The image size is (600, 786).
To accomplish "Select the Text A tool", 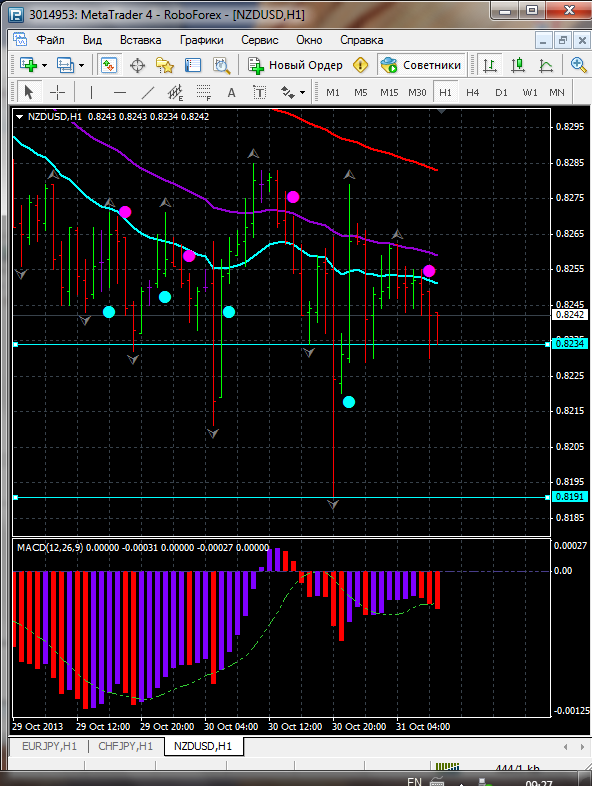I will point(231,92).
